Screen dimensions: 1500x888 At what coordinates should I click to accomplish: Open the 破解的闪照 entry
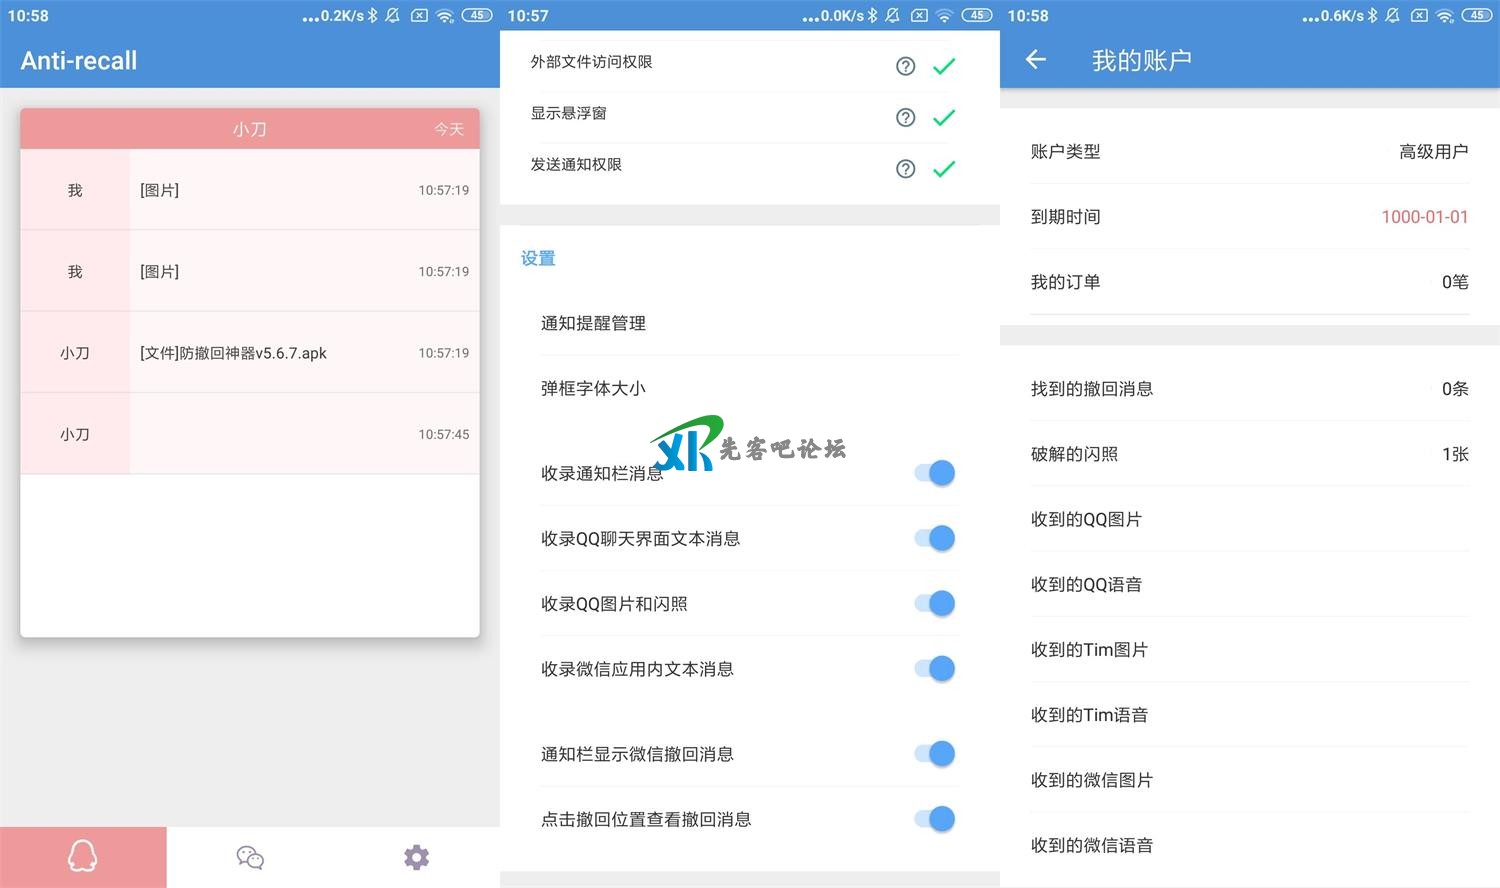click(x=1249, y=454)
